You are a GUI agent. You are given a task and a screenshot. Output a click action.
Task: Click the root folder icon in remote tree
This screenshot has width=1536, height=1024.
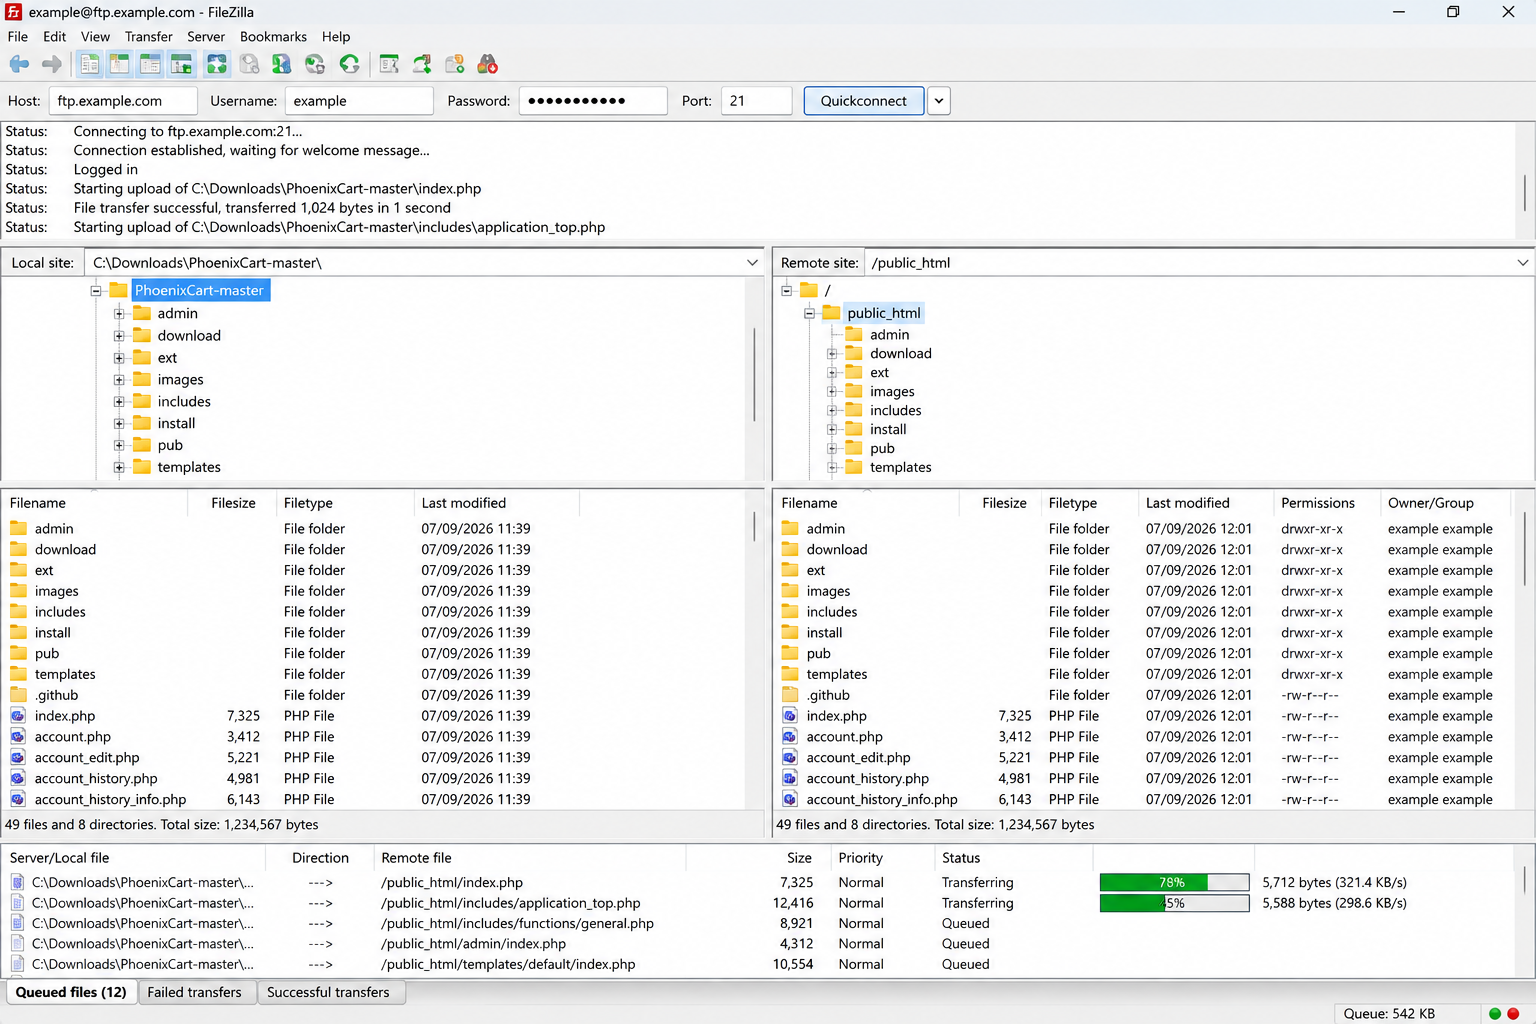[x=809, y=290]
